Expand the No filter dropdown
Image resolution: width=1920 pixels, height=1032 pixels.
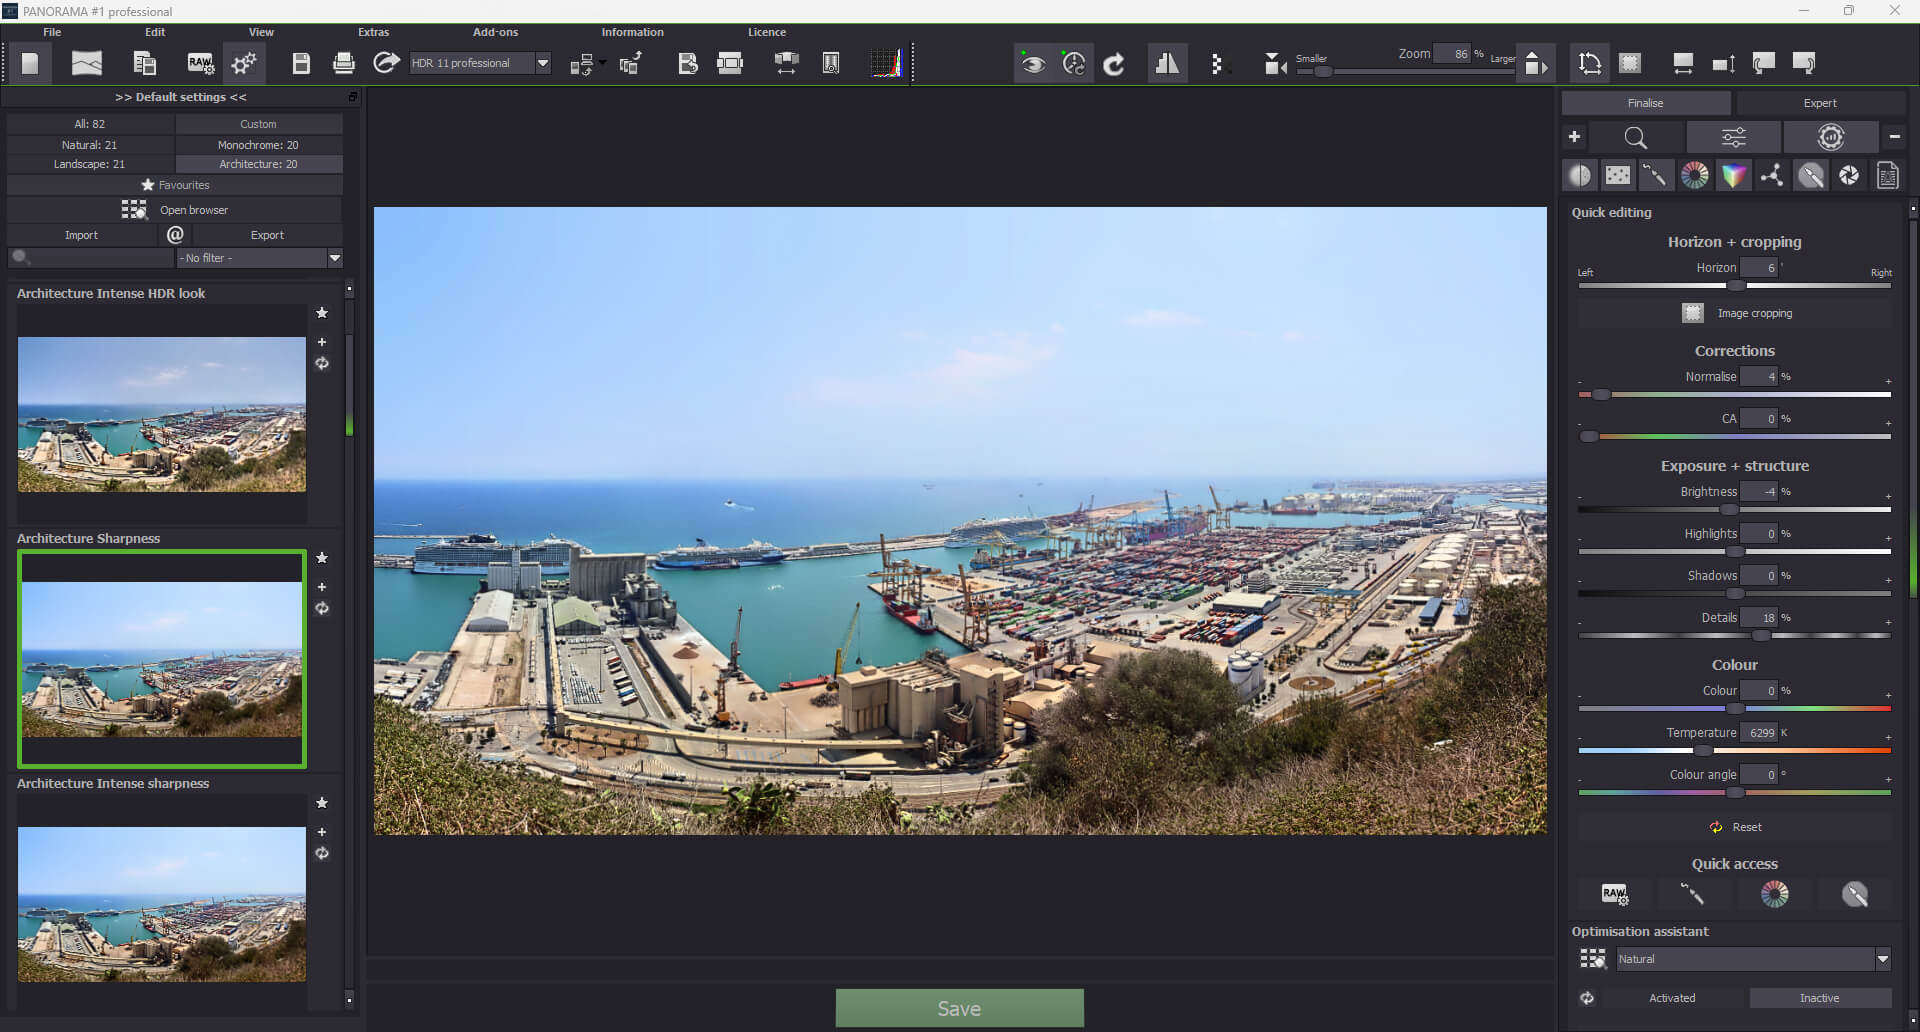(335, 258)
